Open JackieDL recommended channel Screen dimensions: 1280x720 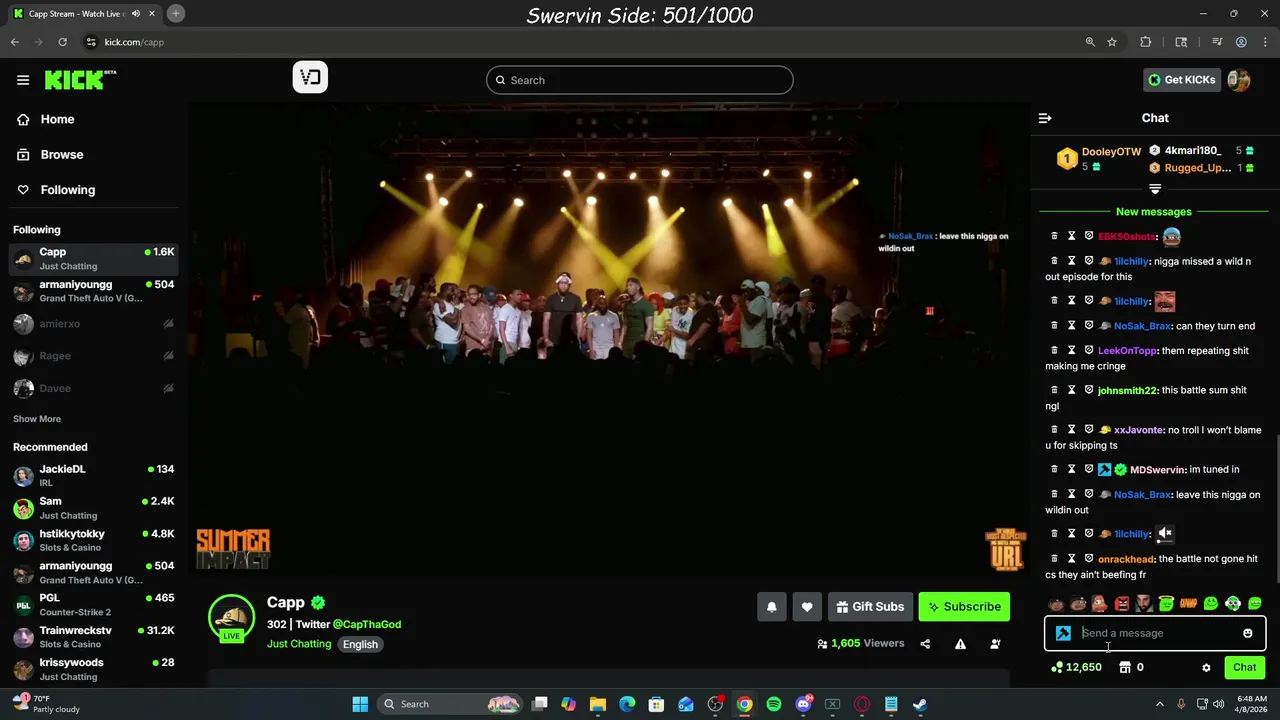tap(94, 475)
